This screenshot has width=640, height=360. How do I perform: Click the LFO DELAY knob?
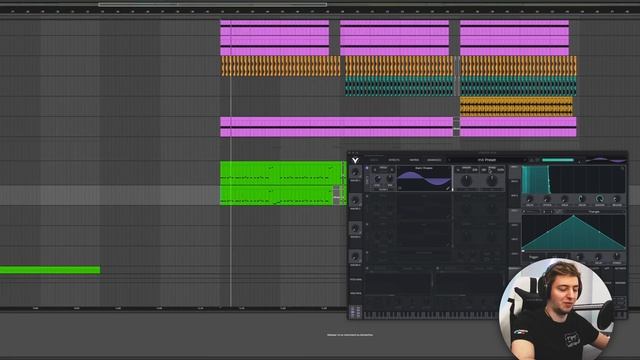[598, 257]
